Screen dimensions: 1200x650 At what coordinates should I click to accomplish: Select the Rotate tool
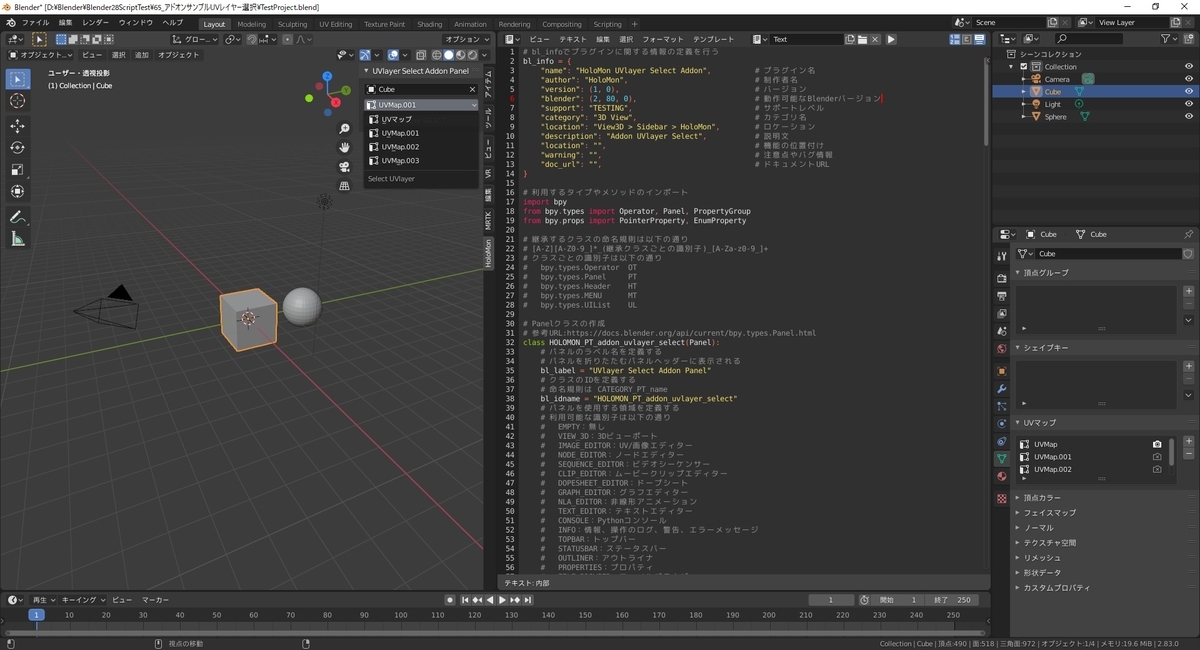[17, 148]
